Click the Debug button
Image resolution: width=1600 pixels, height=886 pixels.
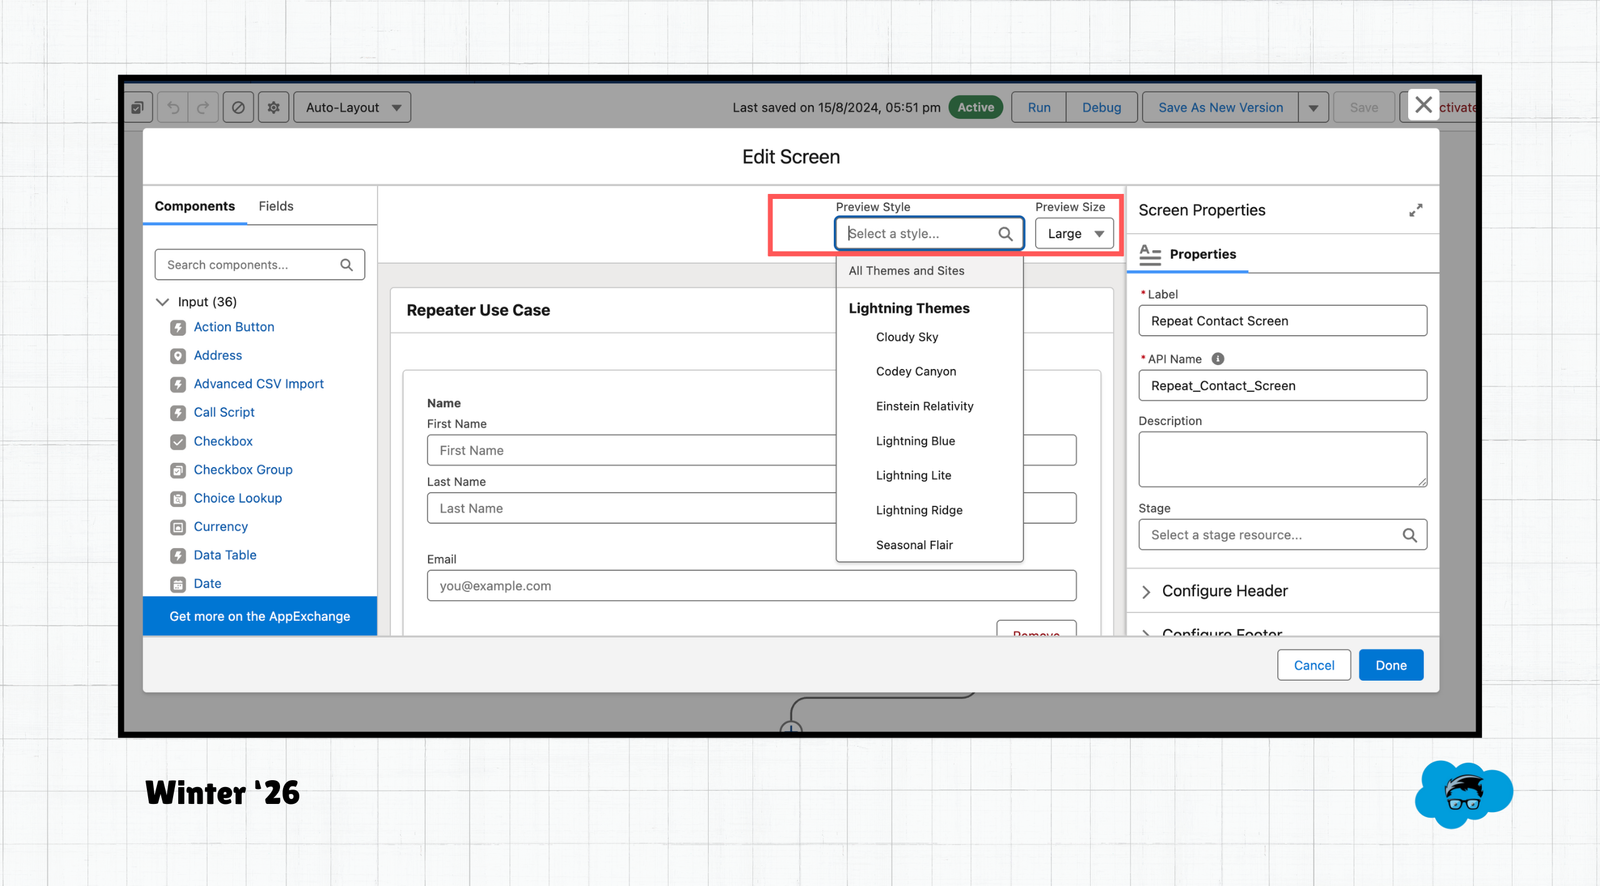1101,107
